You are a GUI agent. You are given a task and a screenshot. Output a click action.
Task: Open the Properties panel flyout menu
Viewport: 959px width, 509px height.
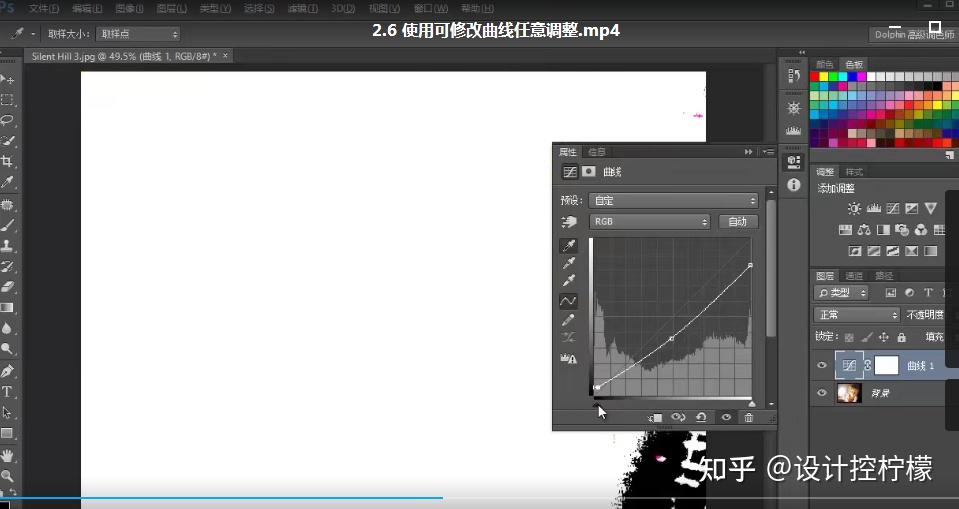pos(768,152)
